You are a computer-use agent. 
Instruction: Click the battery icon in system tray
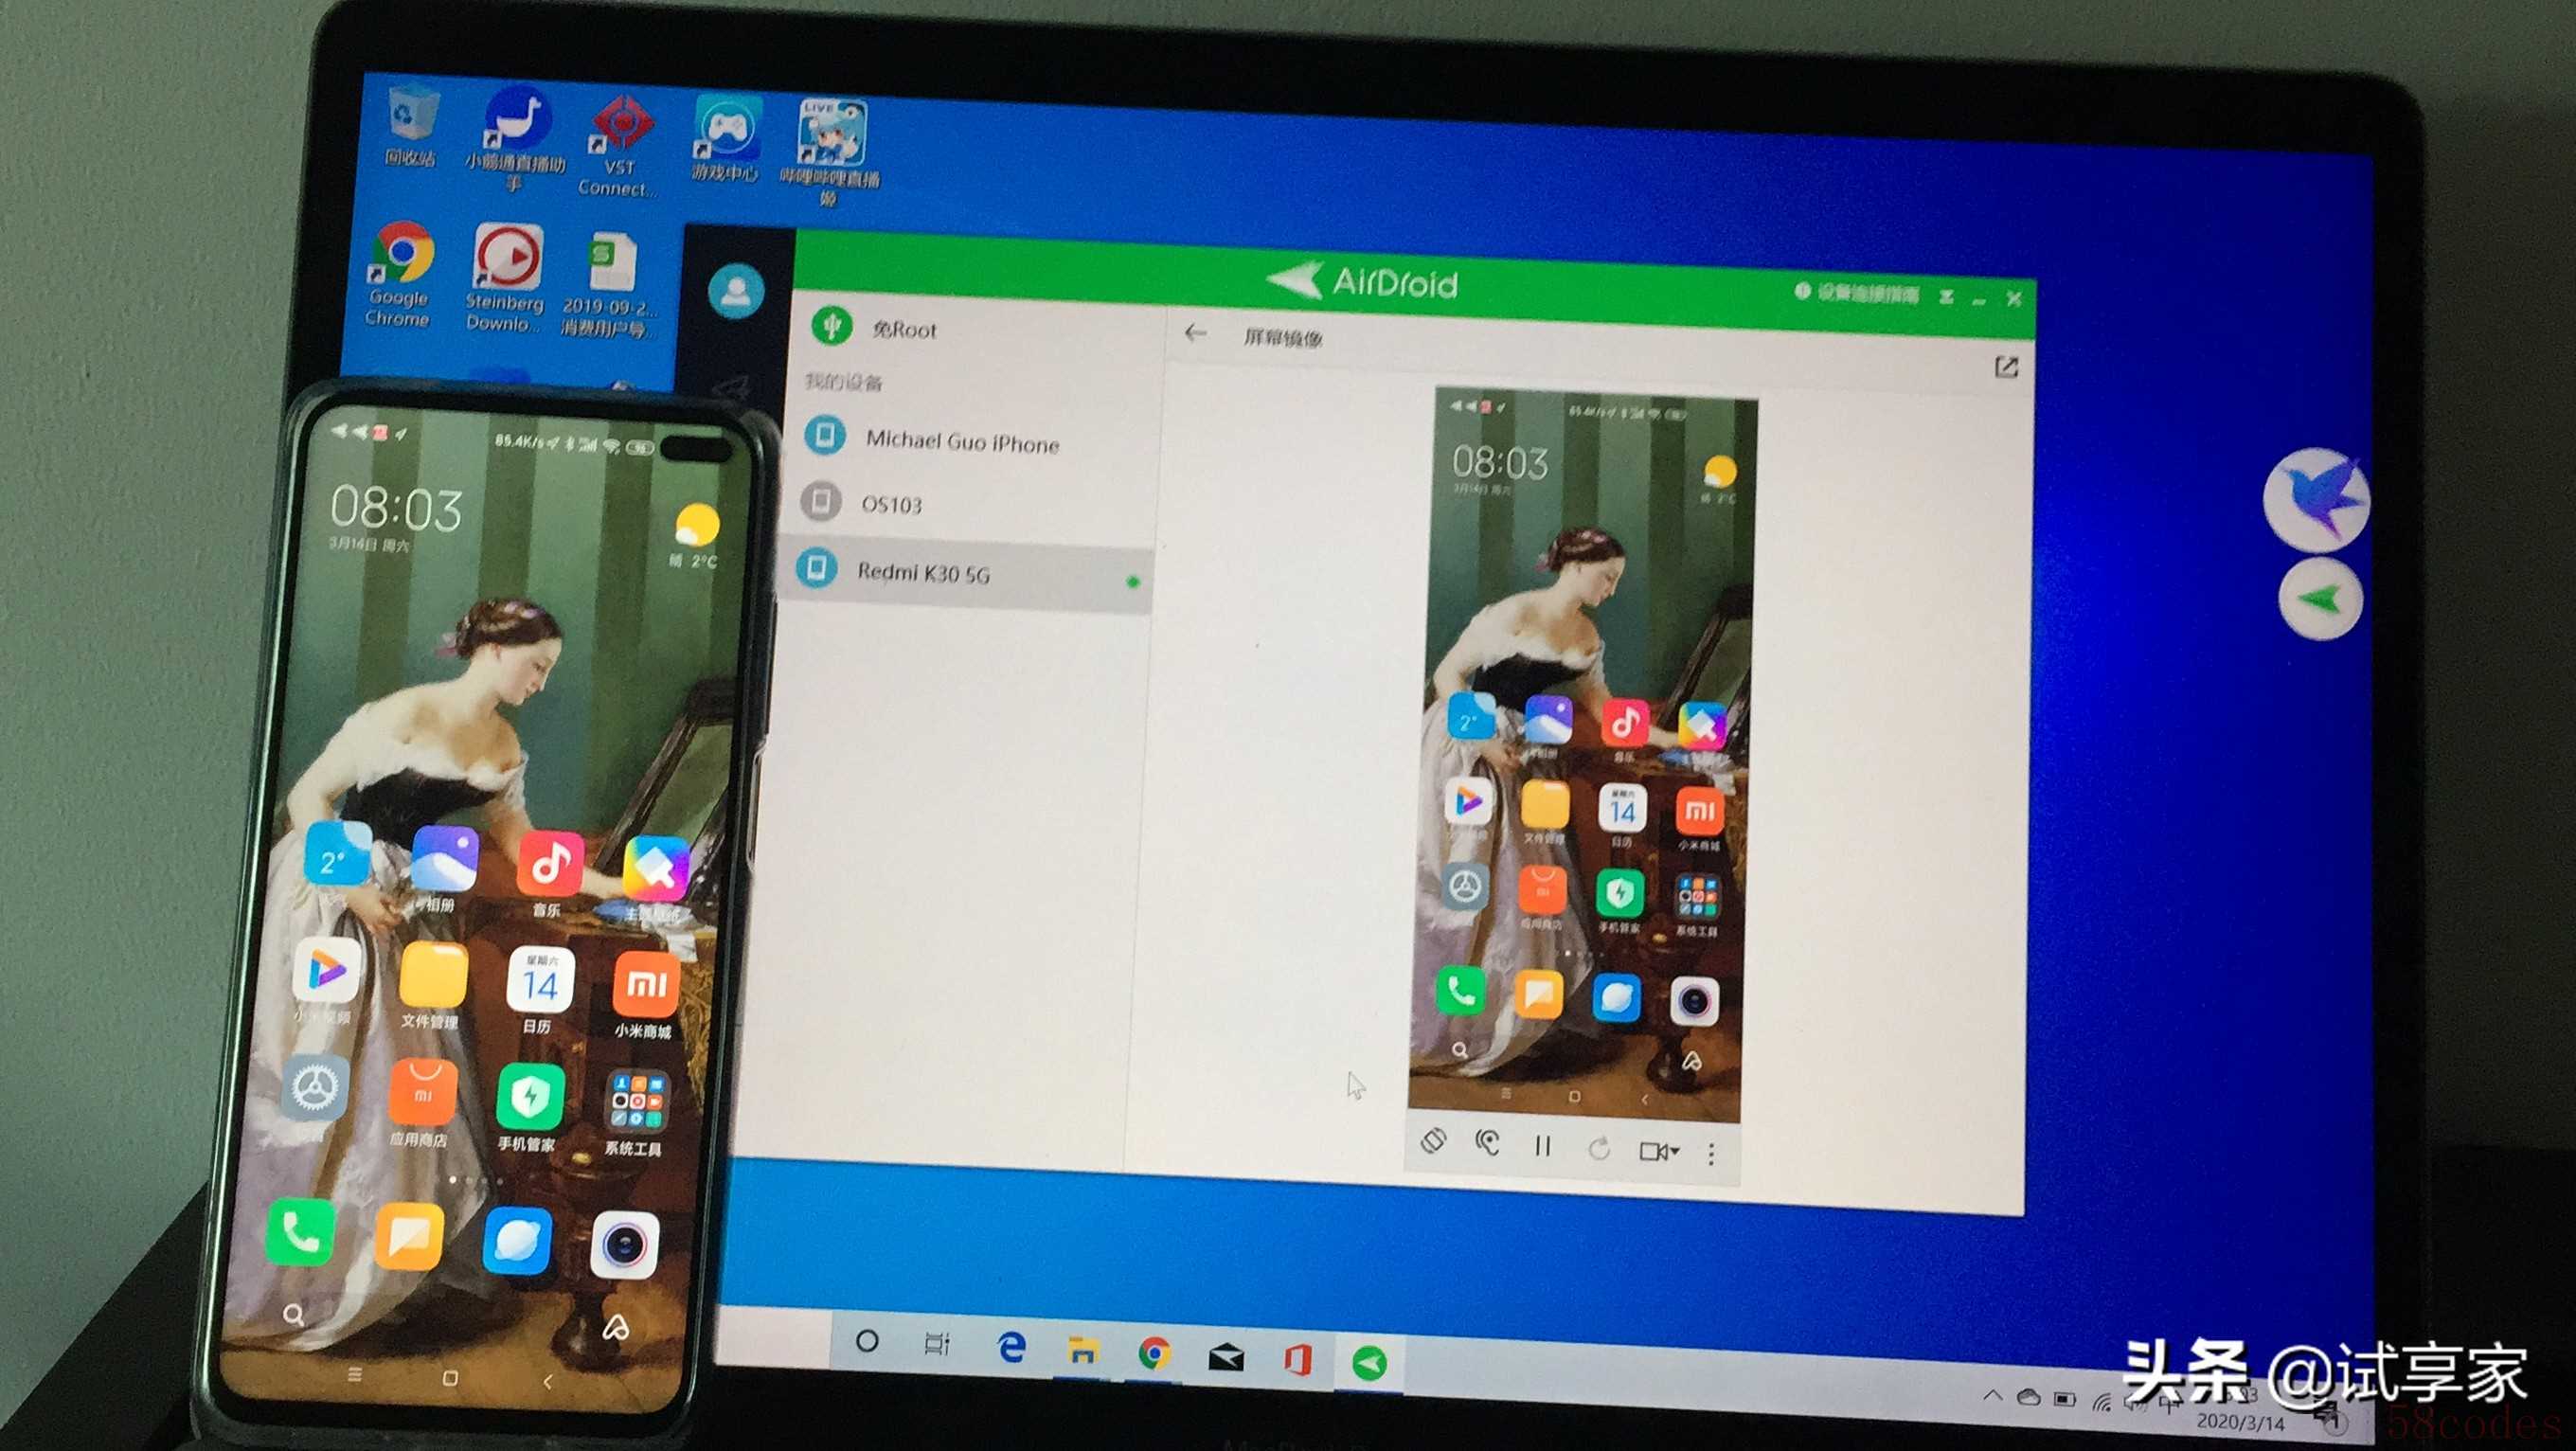click(2064, 1399)
